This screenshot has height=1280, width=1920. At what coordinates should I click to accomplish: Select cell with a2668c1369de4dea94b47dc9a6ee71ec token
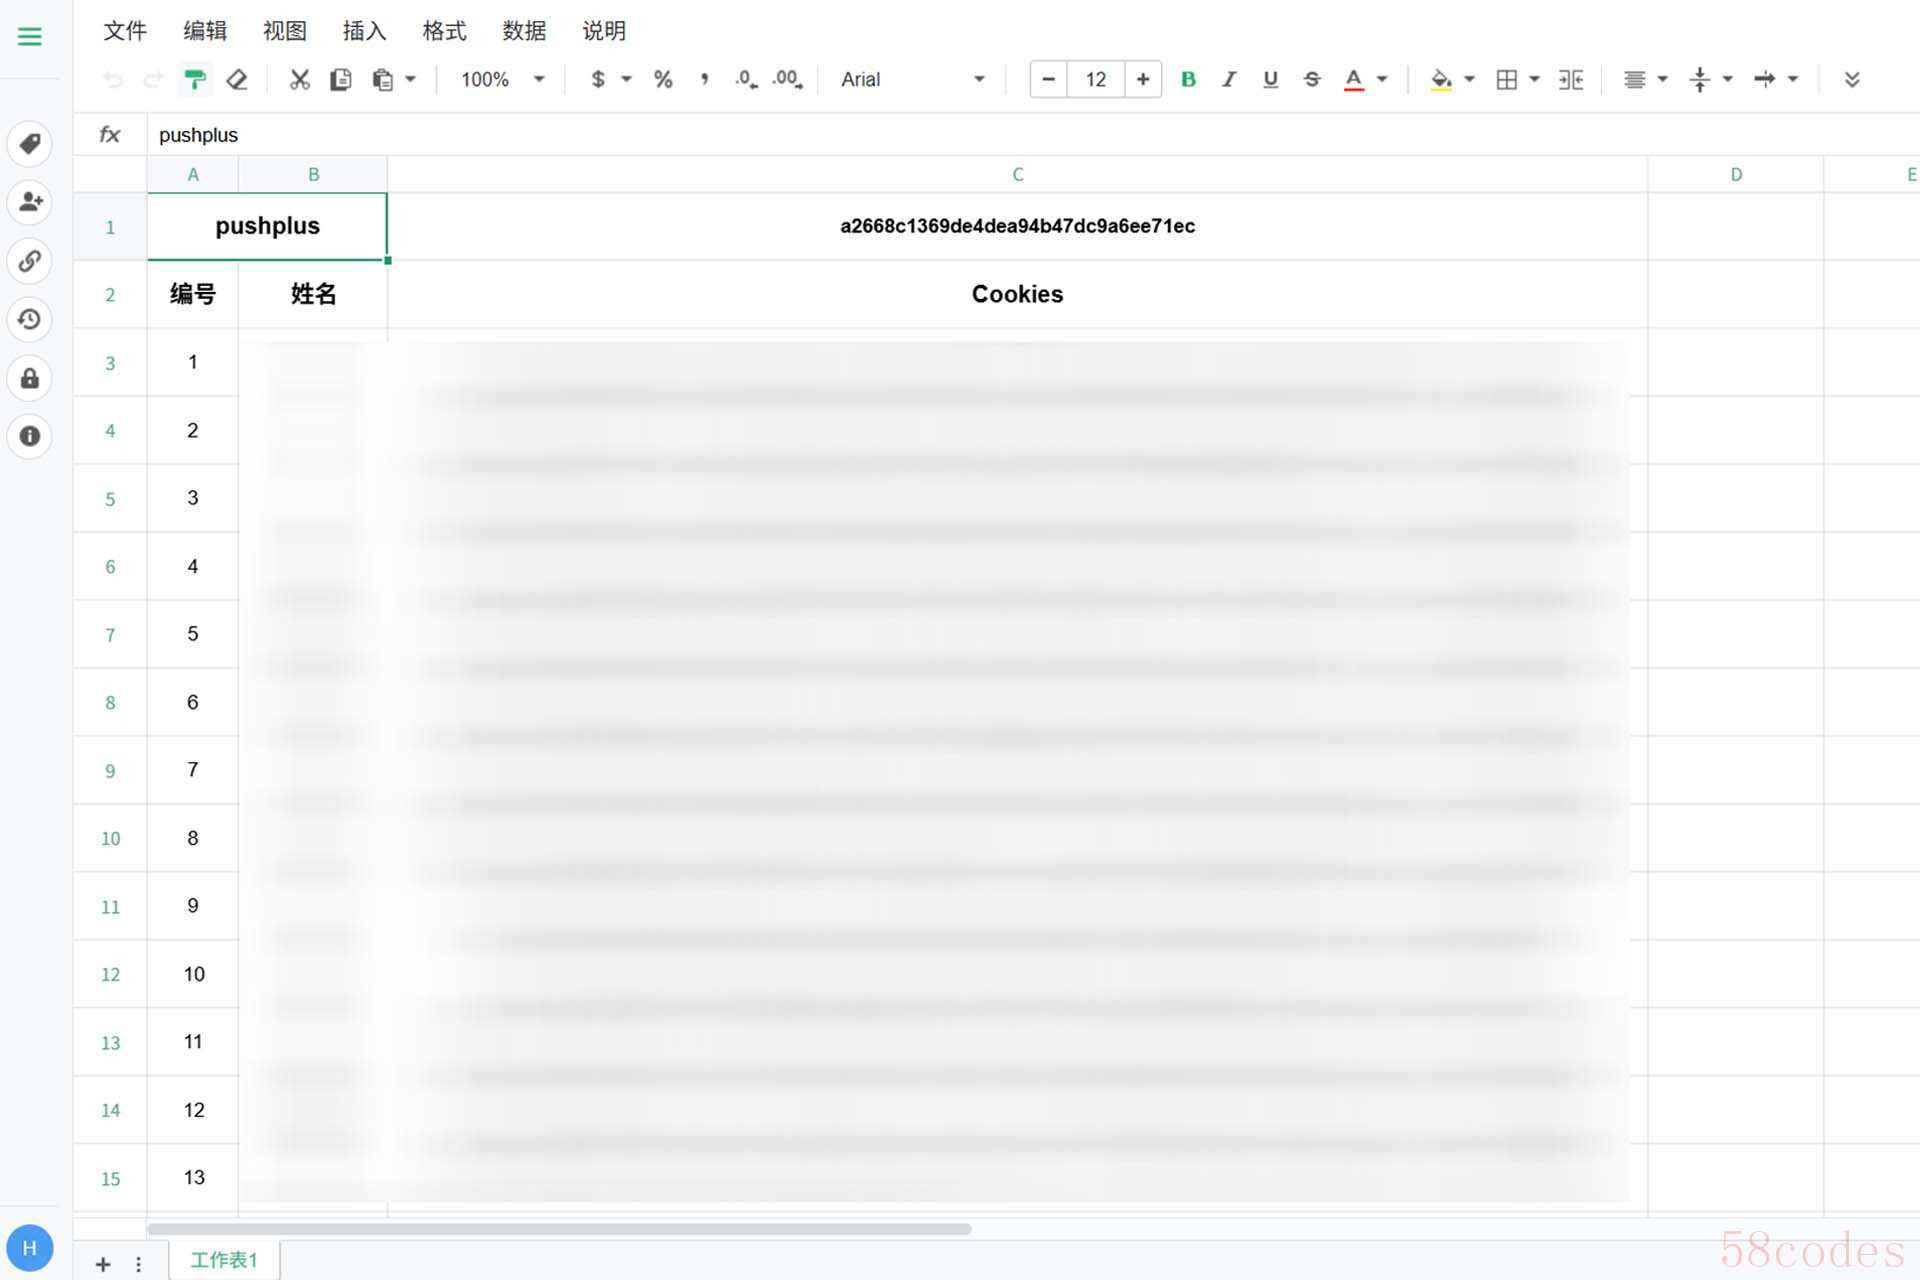1017,226
